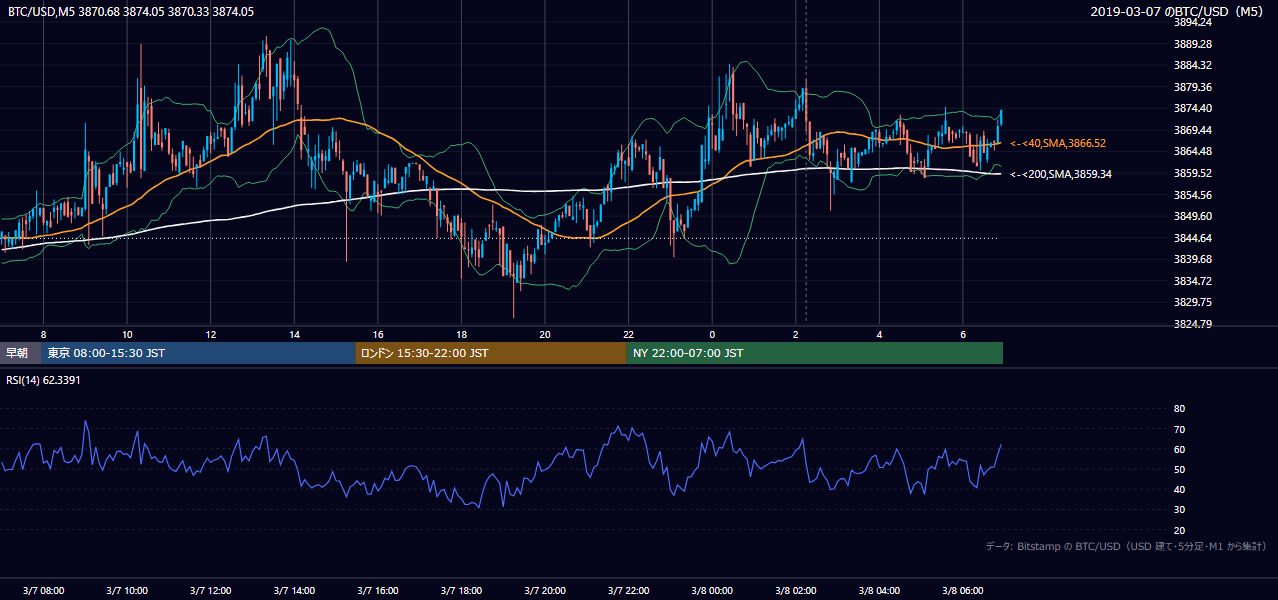Image resolution: width=1278 pixels, height=600 pixels.
Task: Click hour label 16 under price chart
Action: [378, 334]
